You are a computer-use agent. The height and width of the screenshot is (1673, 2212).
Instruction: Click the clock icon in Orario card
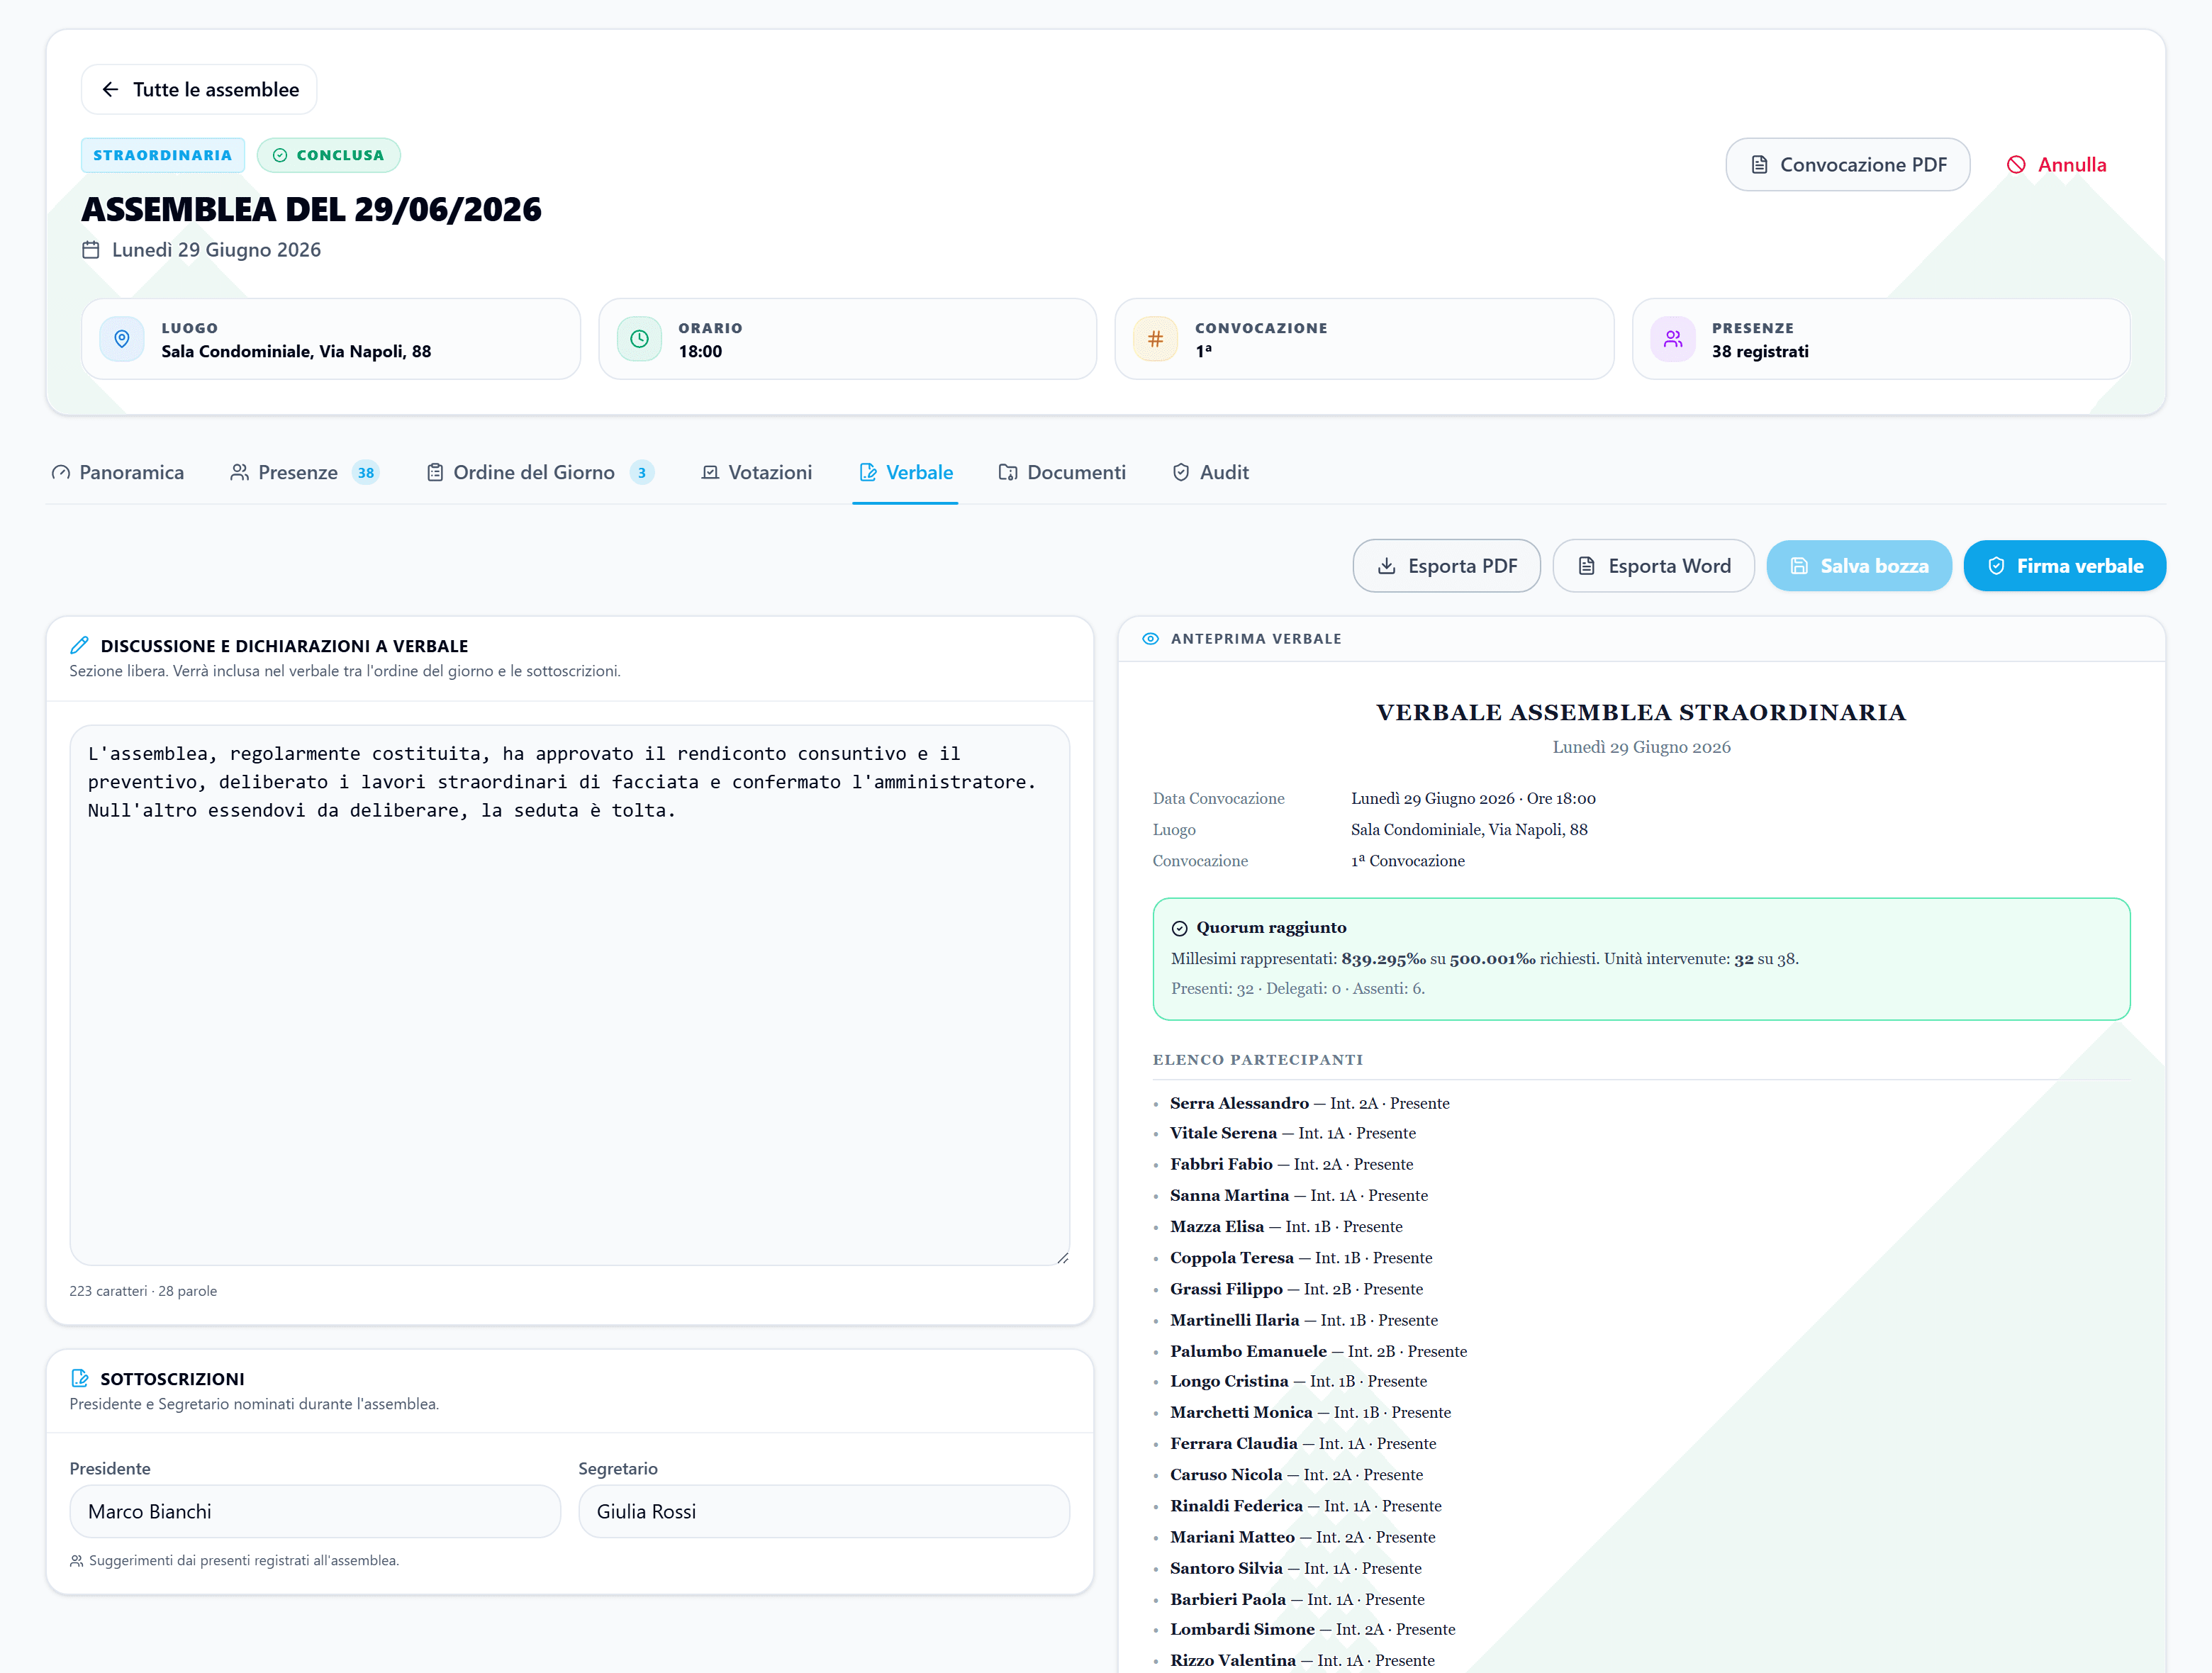point(639,339)
